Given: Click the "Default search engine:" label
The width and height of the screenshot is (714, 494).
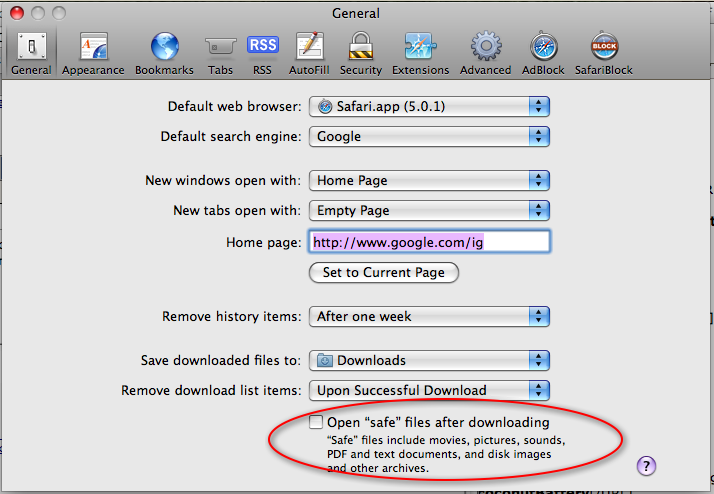Looking at the screenshot, I should pos(231,137).
